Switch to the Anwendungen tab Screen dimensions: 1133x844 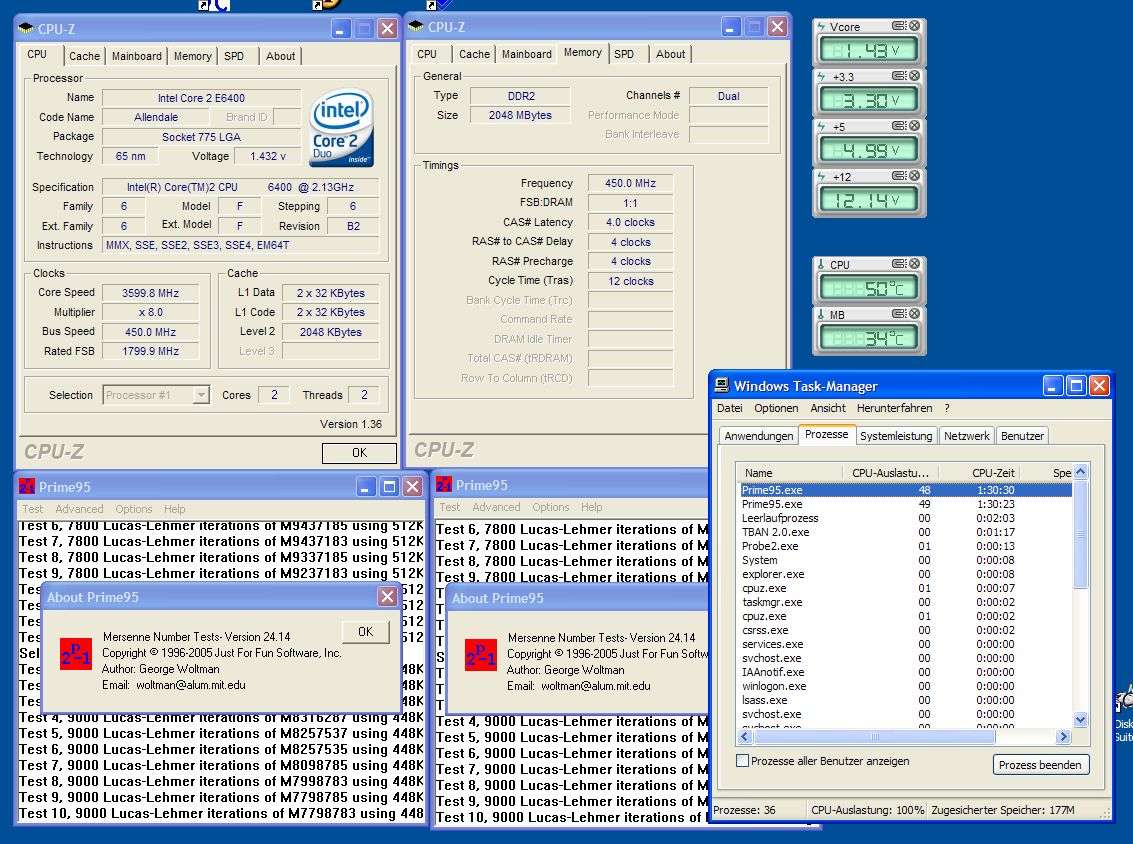pyautogui.click(x=759, y=436)
